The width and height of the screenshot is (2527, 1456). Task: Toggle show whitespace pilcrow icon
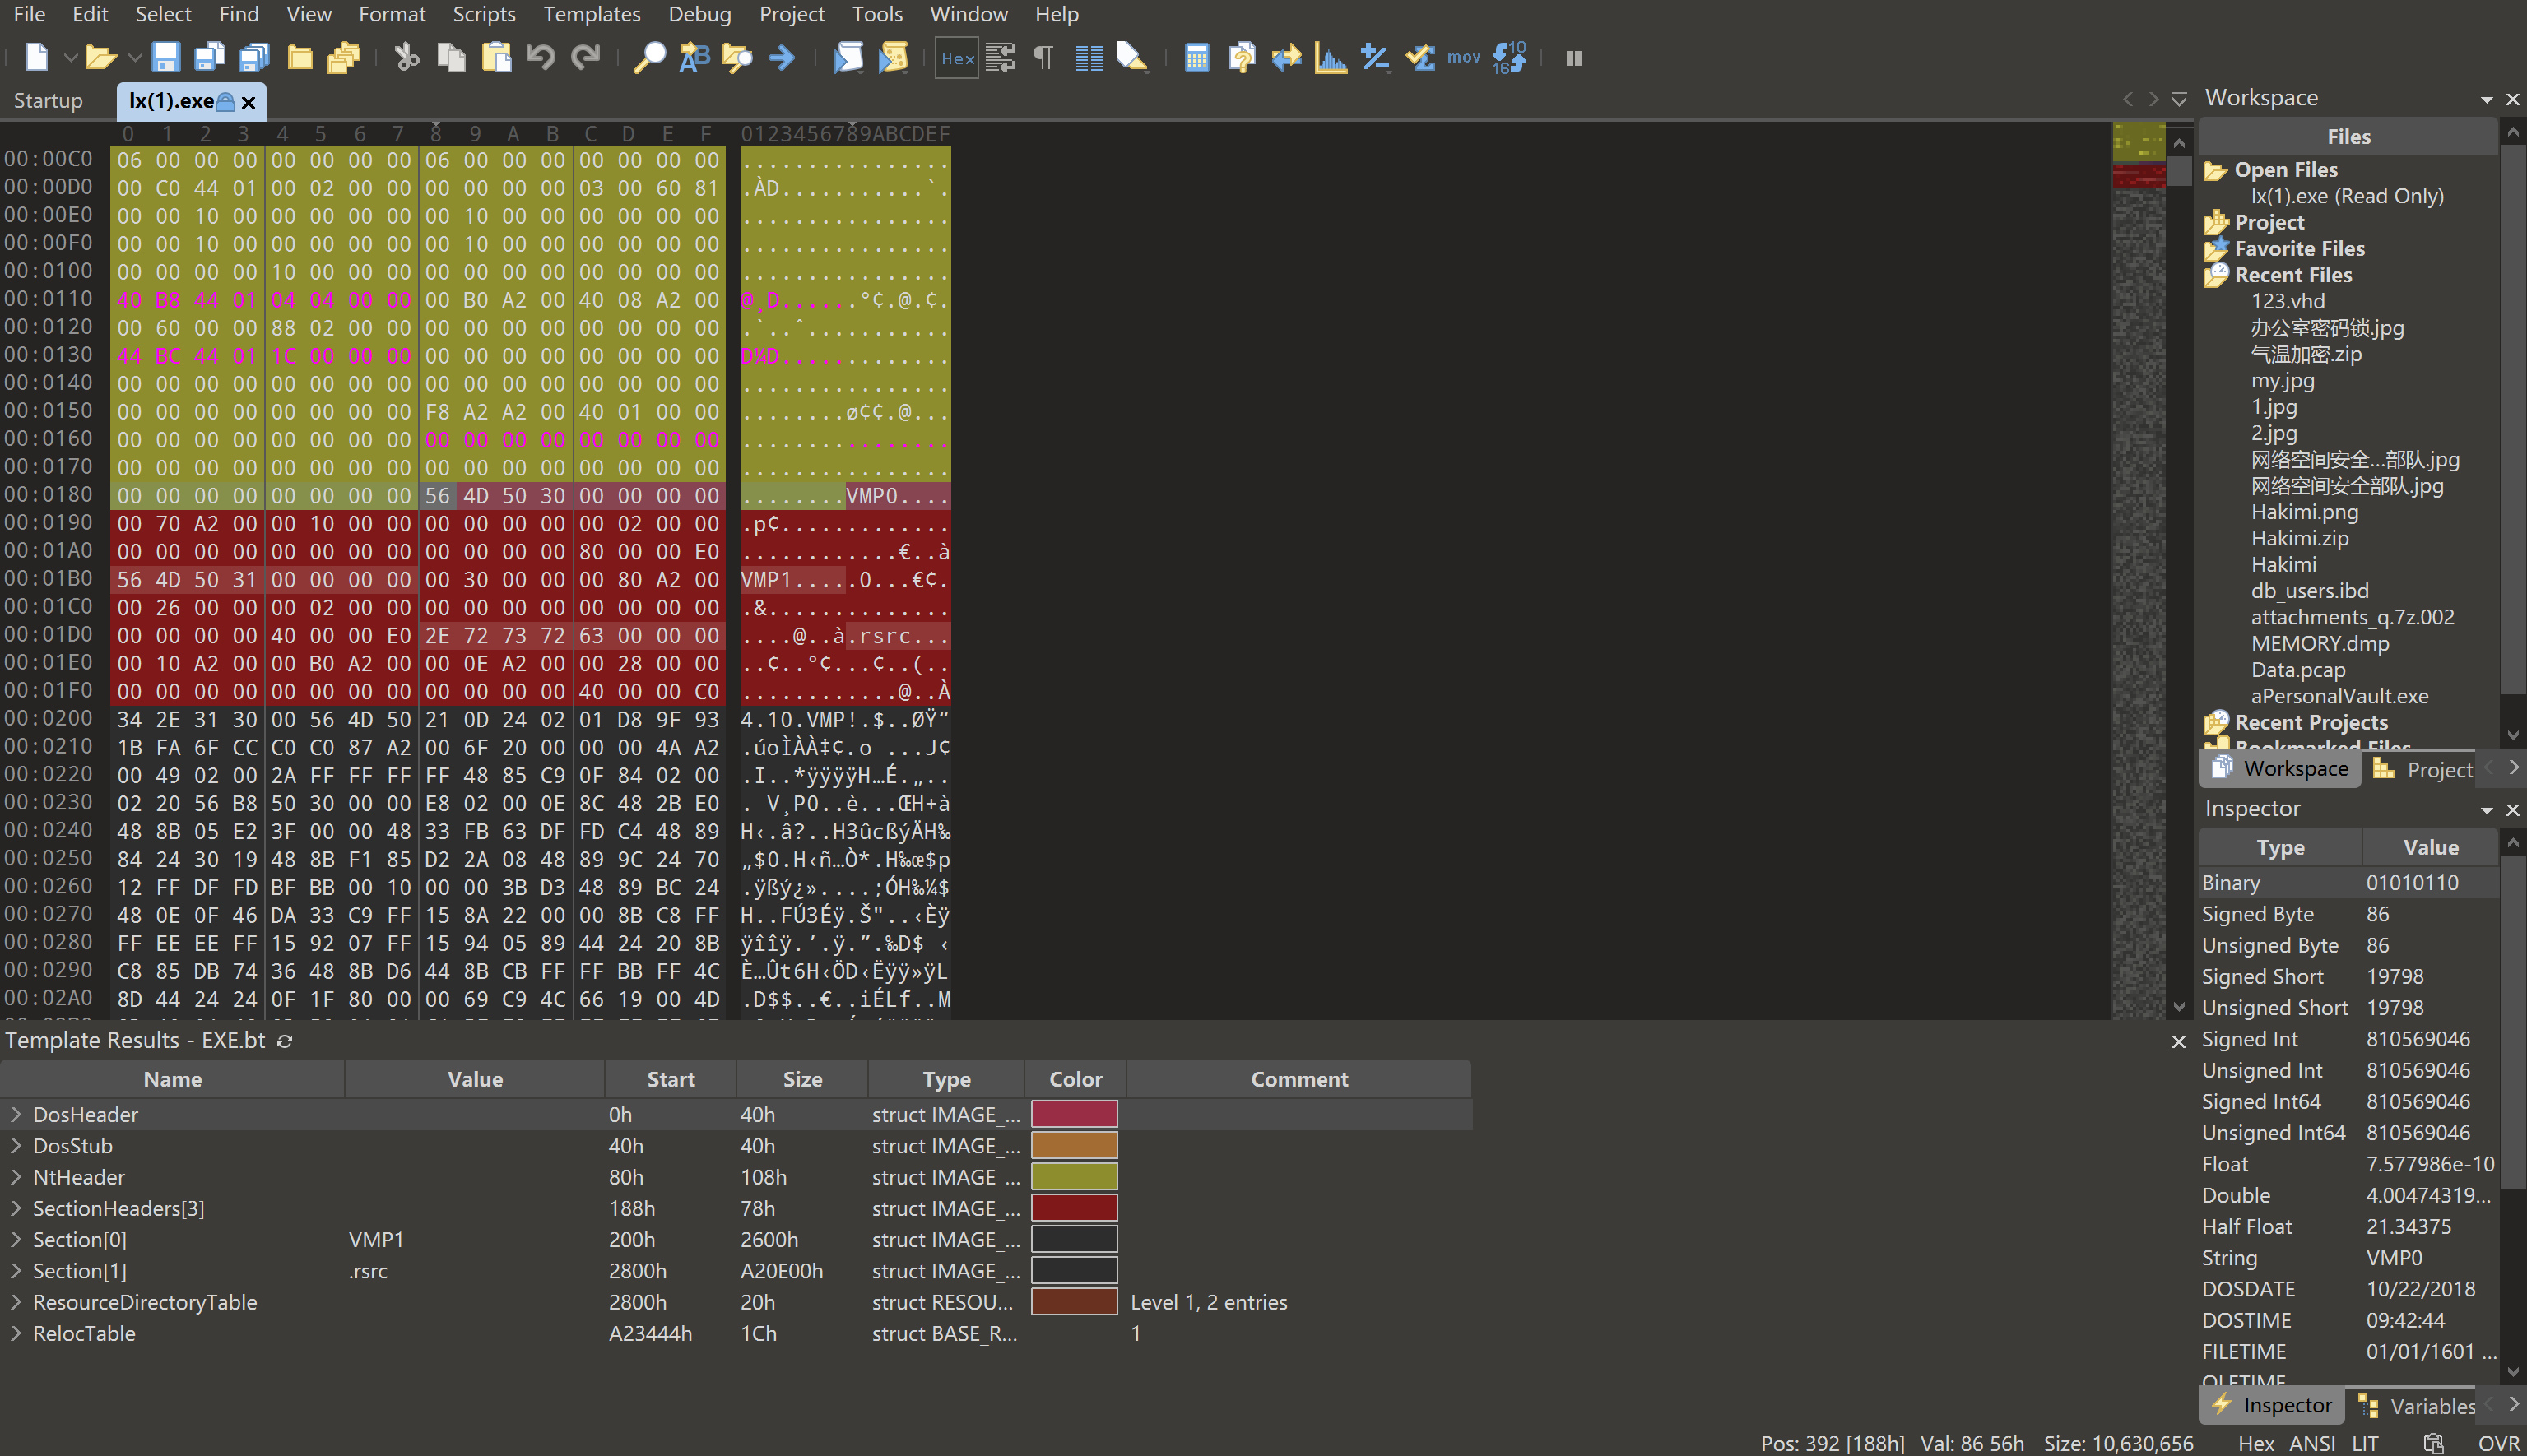click(1043, 58)
